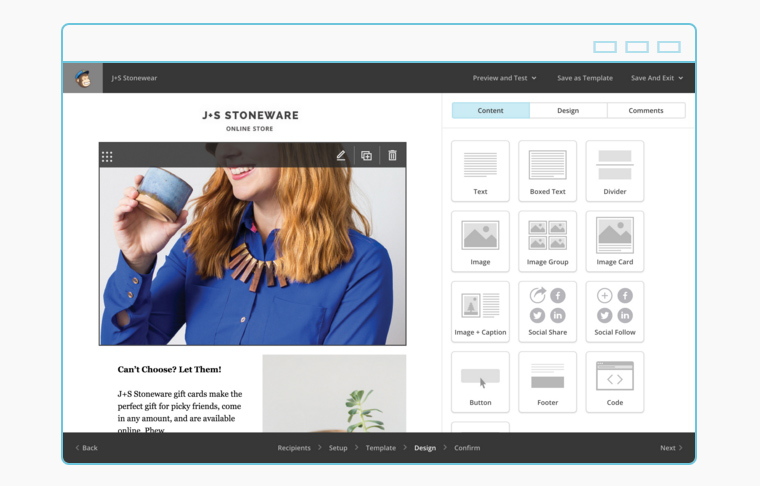Click the Can't Choose? Let Them! heading
Viewport: 760px width, 486px height.
(x=169, y=369)
